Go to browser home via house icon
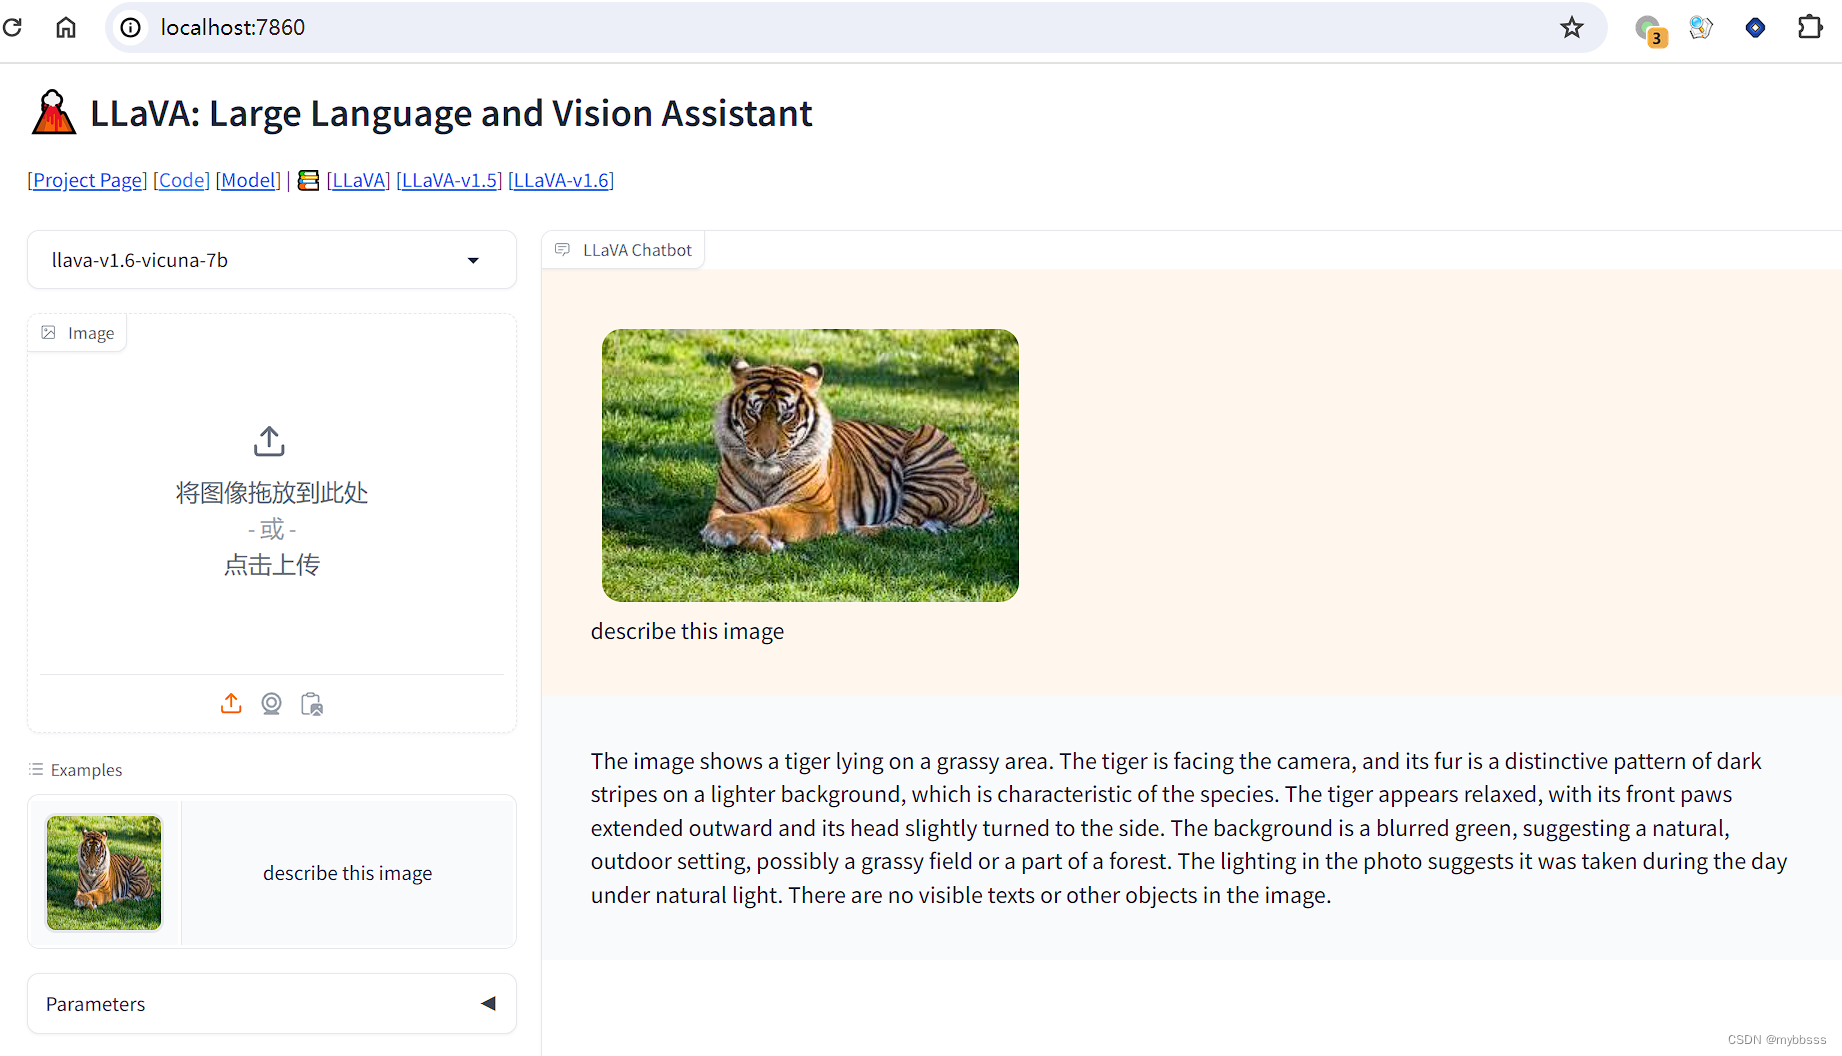Viewport: 1842px width, 1056px height. tap(66, 27)
